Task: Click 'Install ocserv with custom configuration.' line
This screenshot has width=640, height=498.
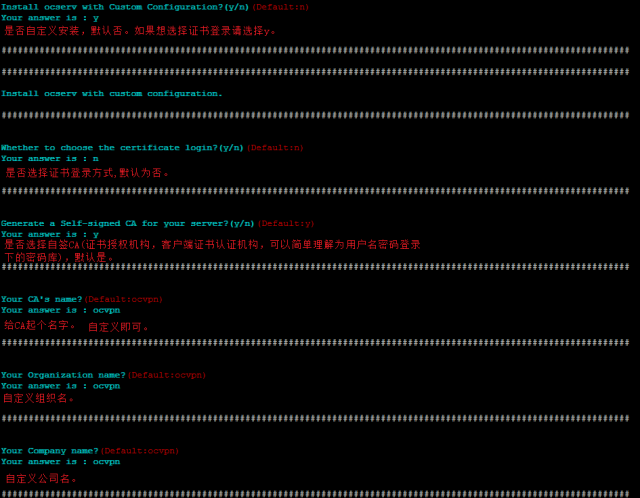Action: 111,93
